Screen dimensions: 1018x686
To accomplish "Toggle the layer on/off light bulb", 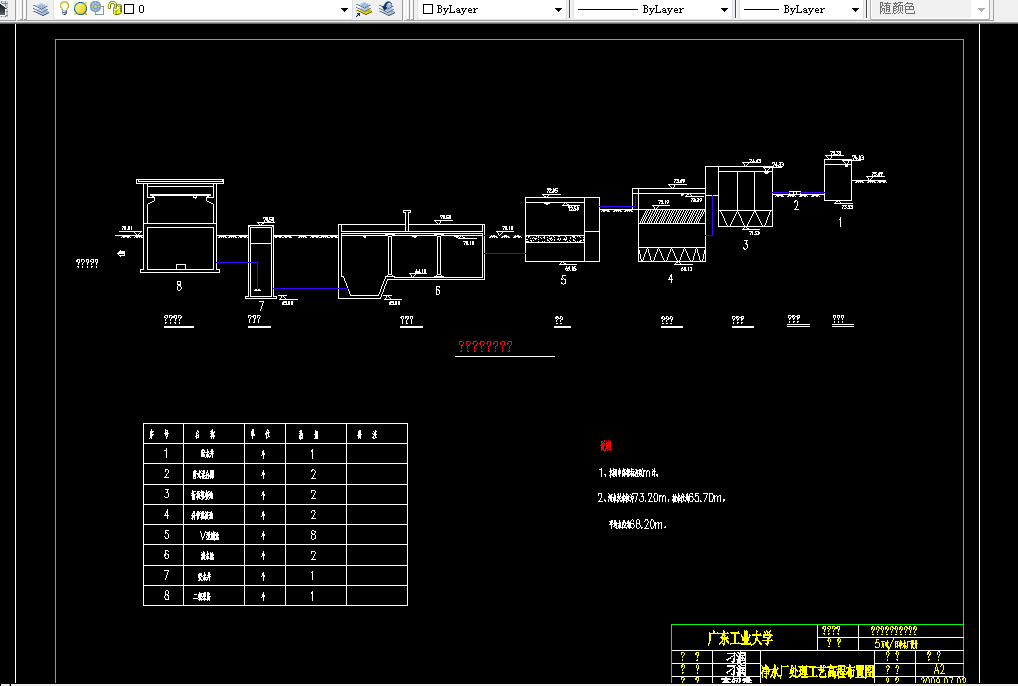I will point(64,8).
